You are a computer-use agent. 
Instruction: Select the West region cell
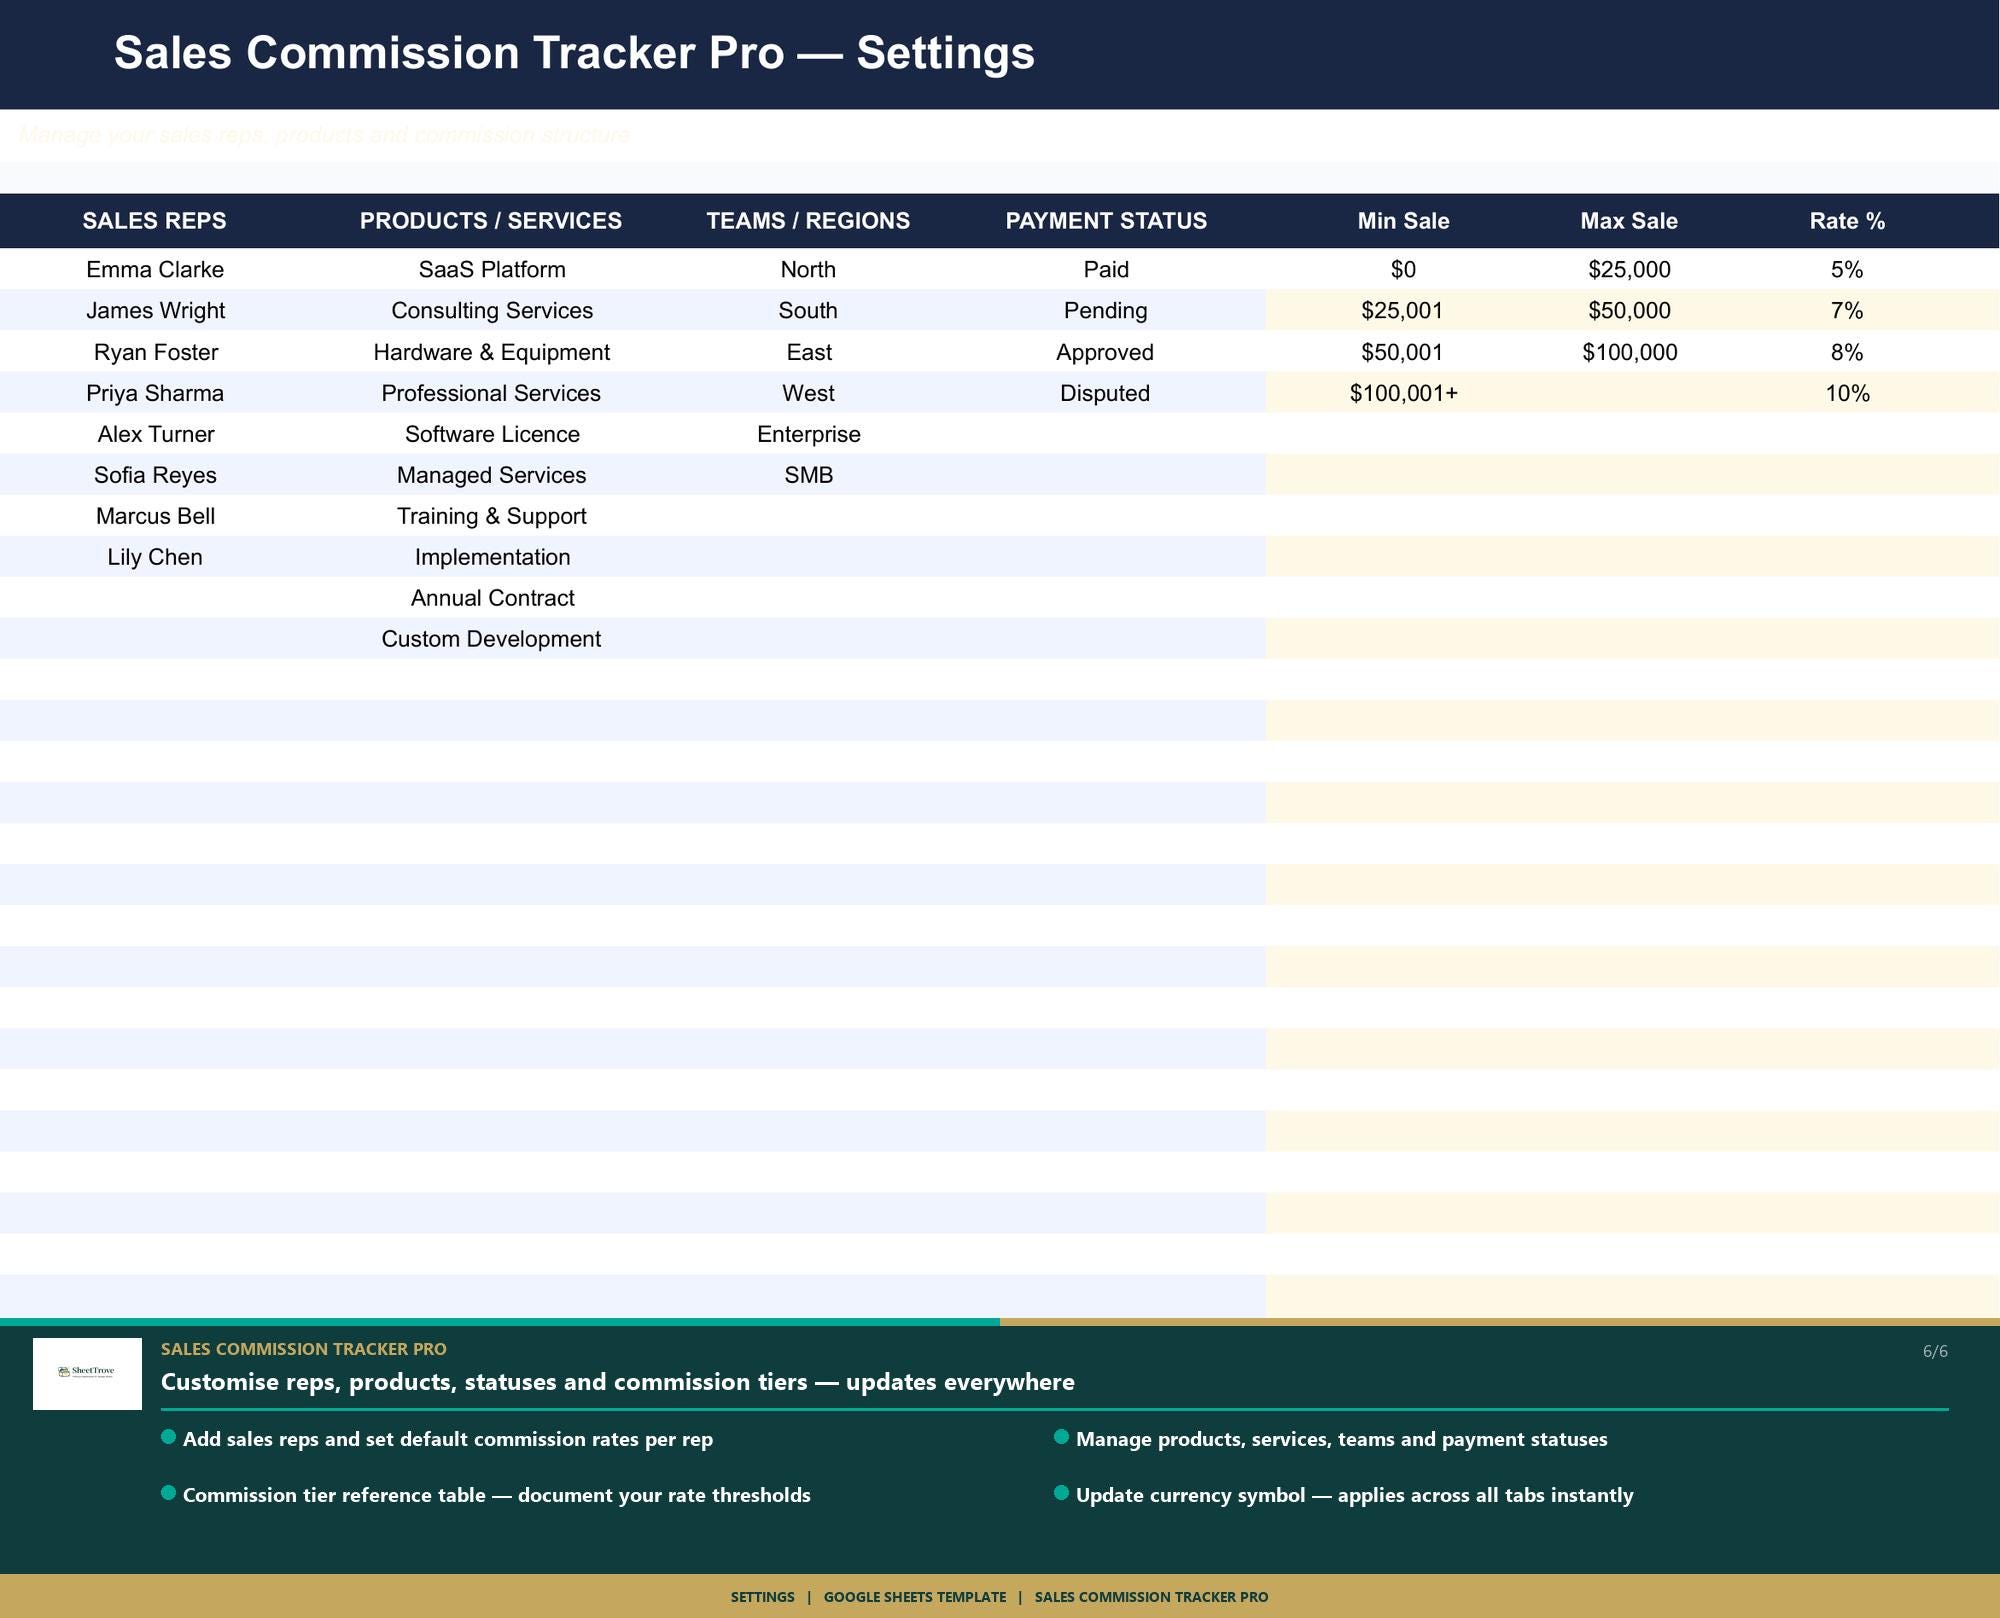(x=808, y=393)
